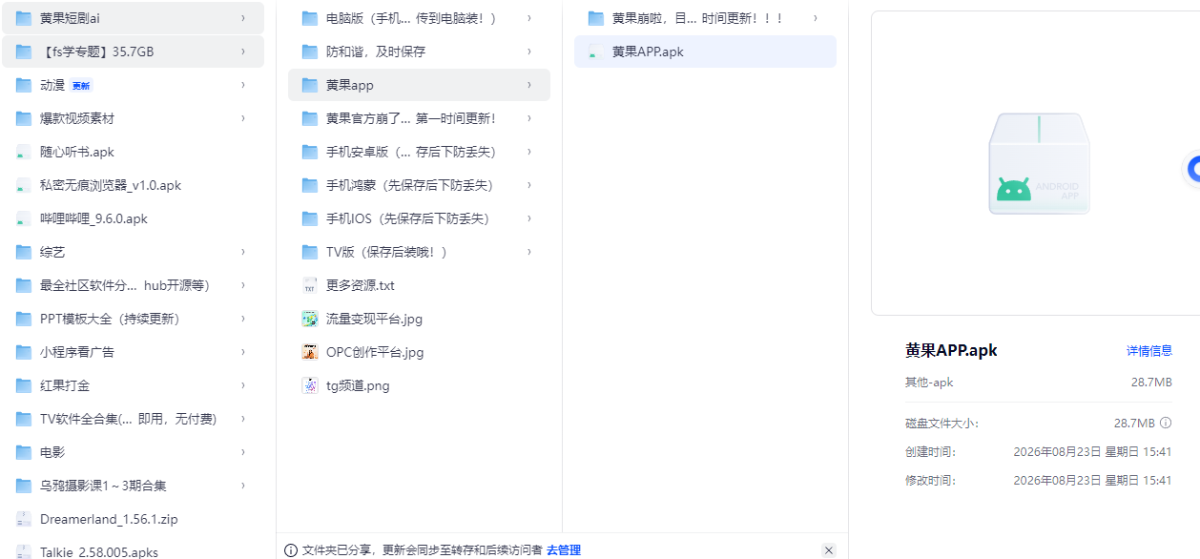Click the 更多资源.txt text file icon
The height and width of the screenshot is (559, 1200).
click(x=309, y=285)
